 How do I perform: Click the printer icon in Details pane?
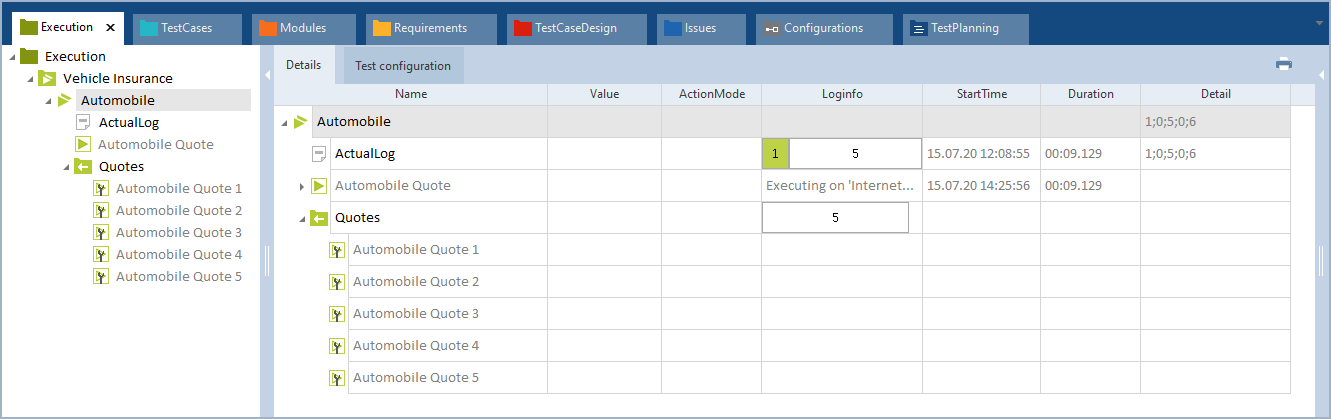point(1284,64)
